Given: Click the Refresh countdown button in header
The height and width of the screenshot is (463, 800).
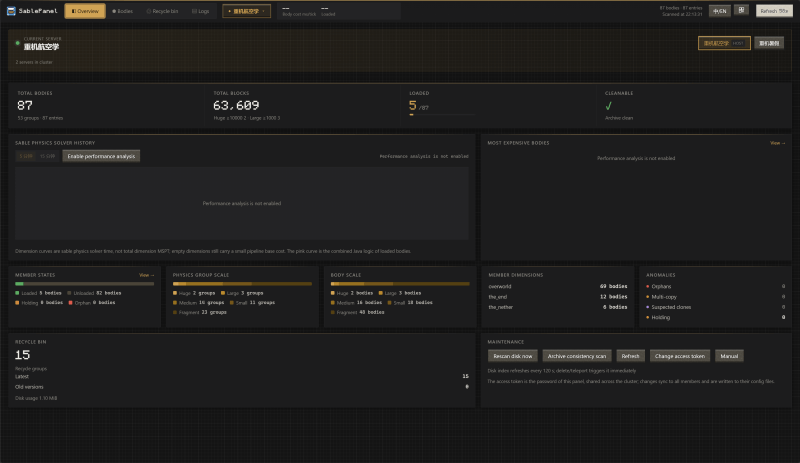Looking at the screenshot, I should (774, 11).
